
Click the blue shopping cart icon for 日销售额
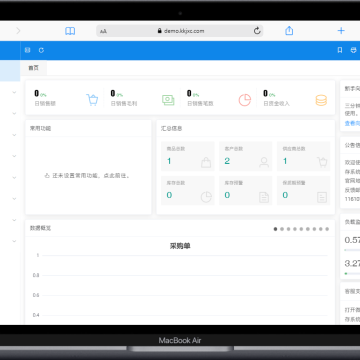(x=92, y=100)
